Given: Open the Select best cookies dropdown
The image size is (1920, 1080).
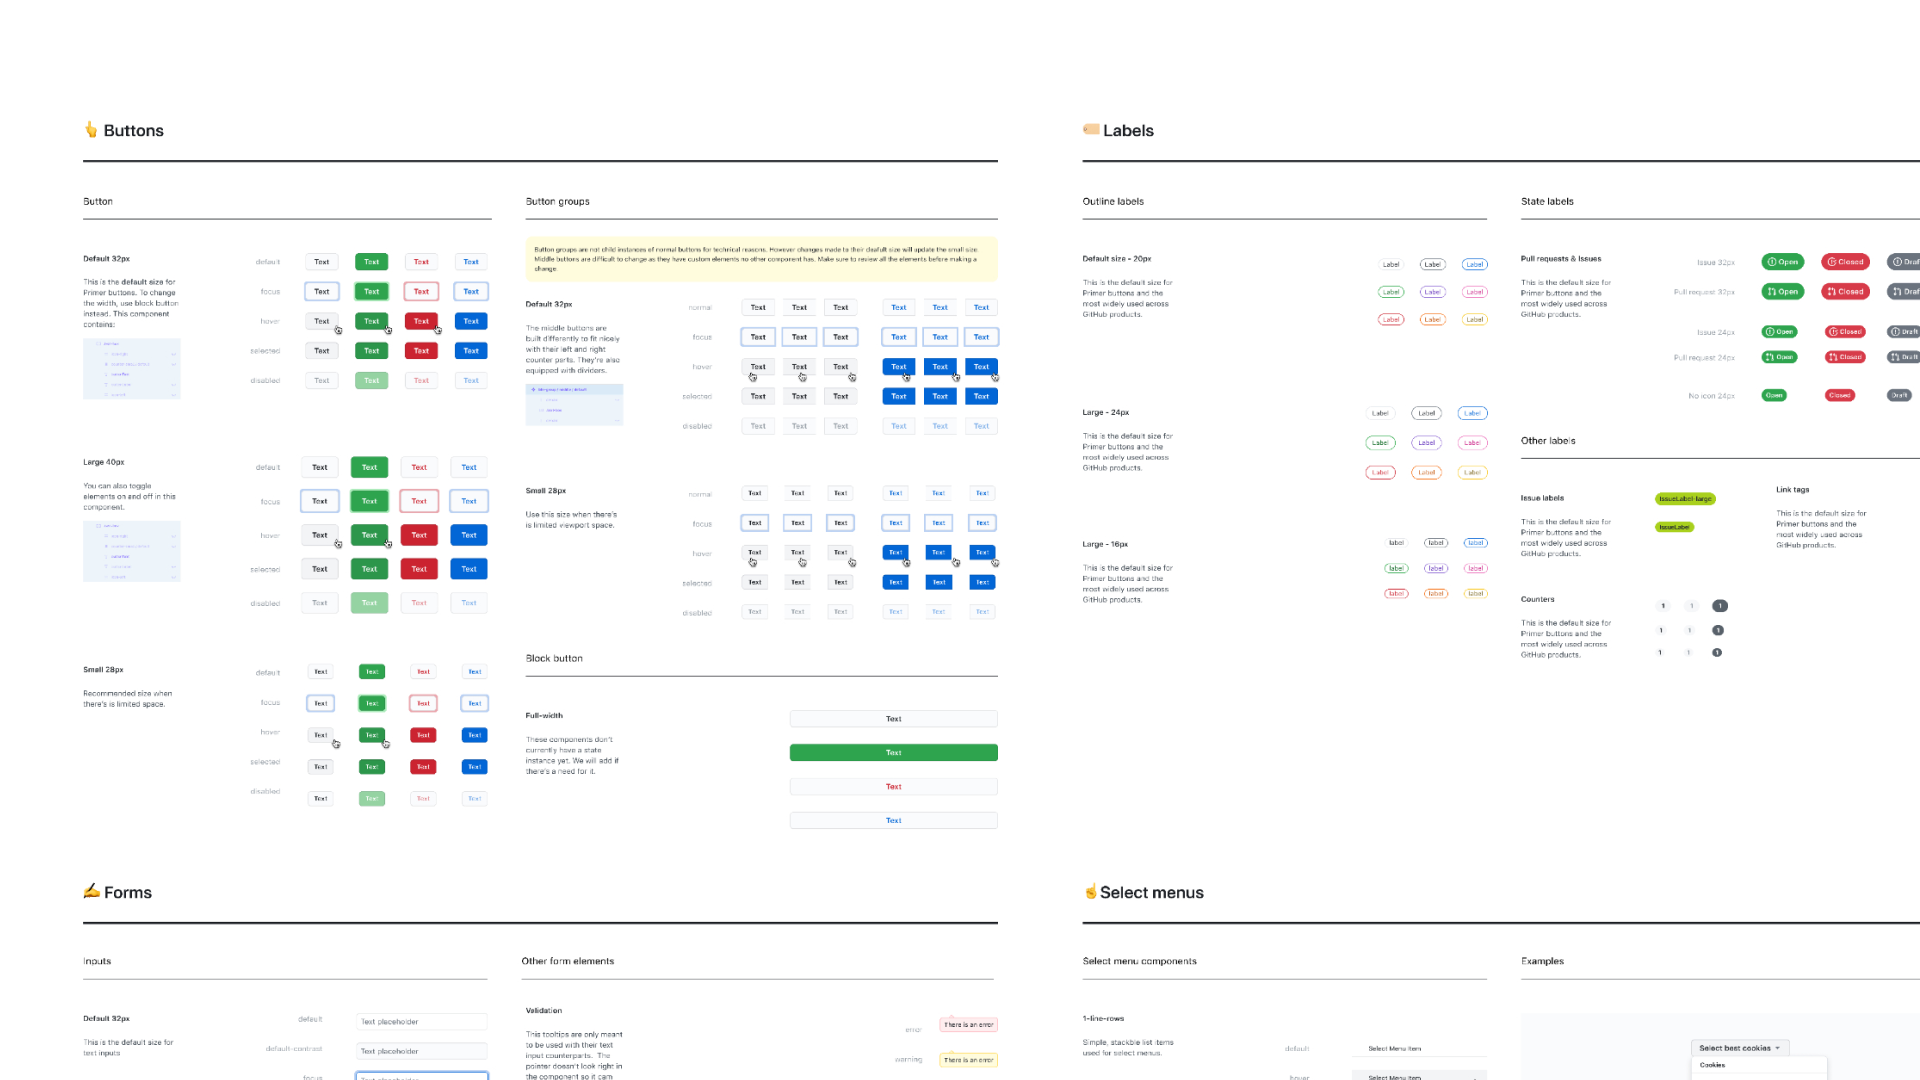Looking at the screenshot, I should (1739, 1047).
